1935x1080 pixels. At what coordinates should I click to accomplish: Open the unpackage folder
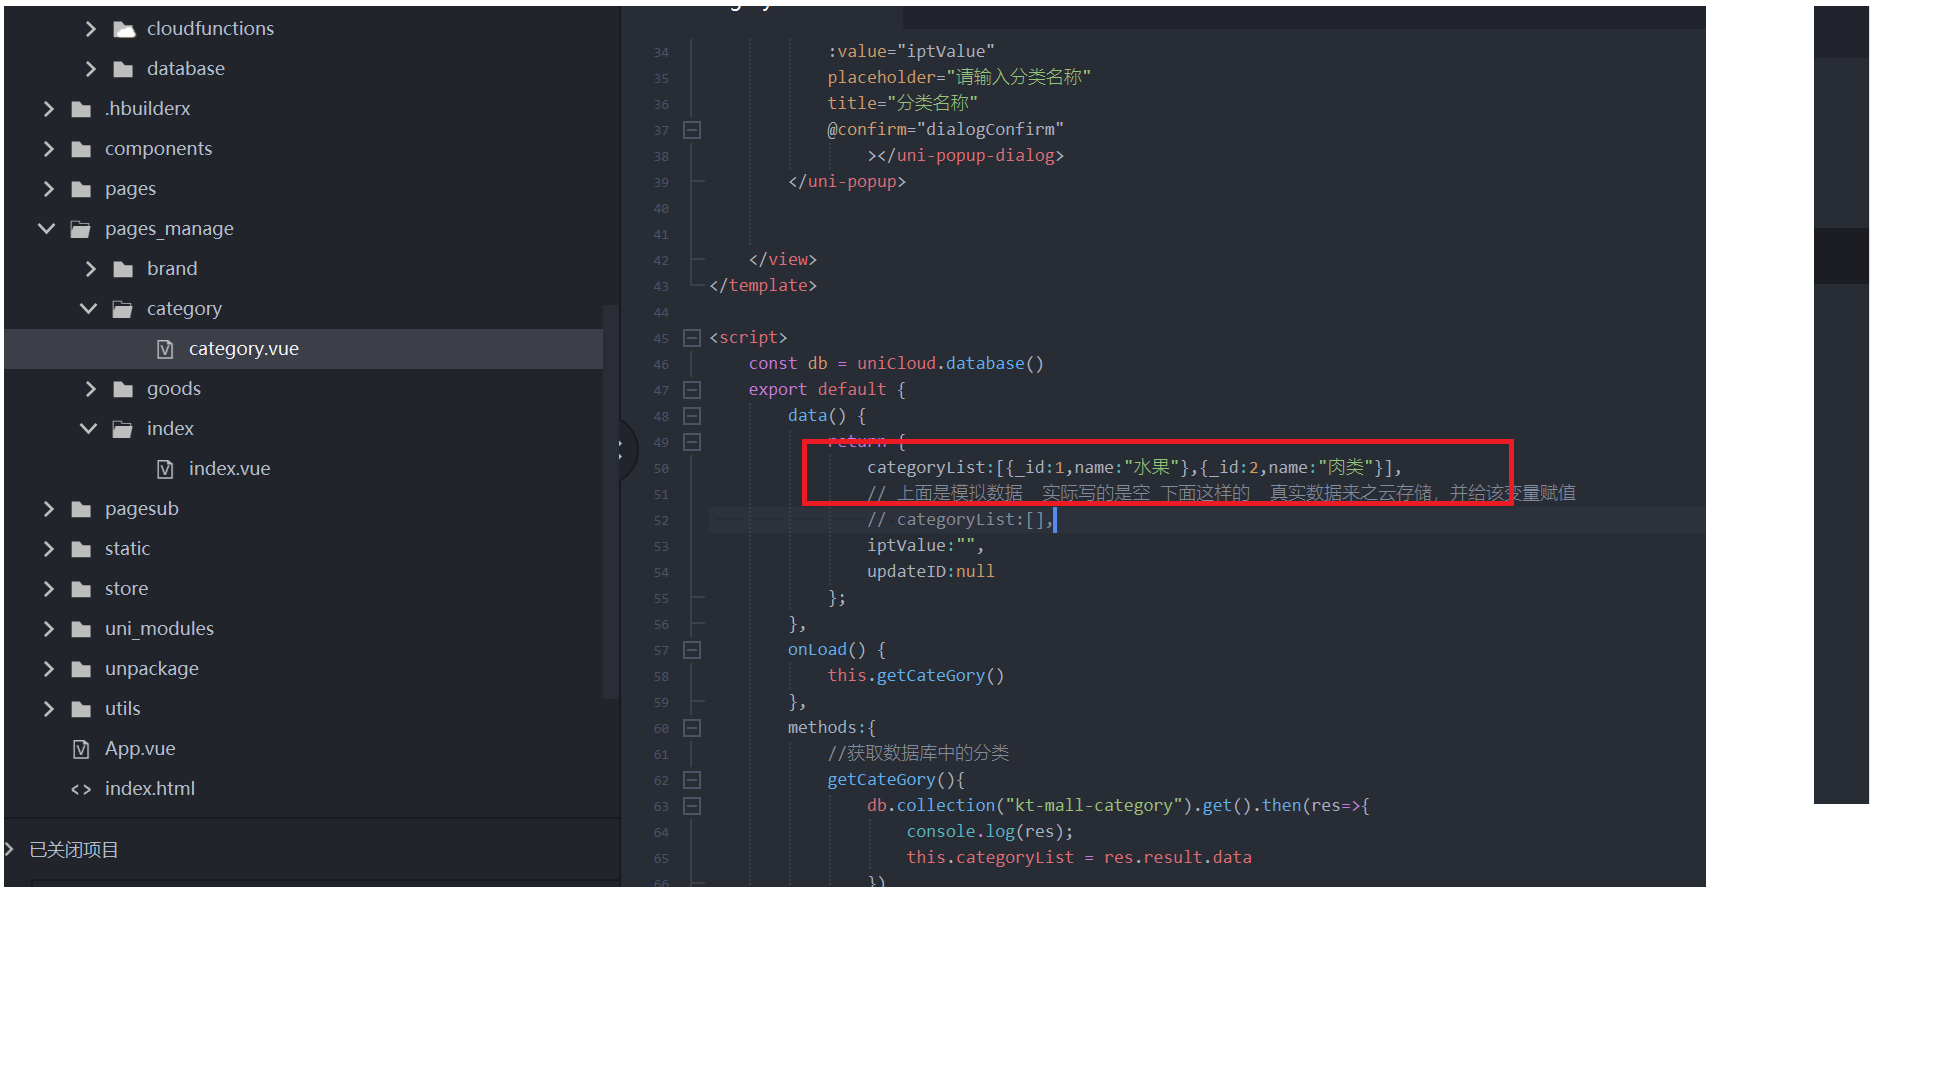(x=151, y=669)
